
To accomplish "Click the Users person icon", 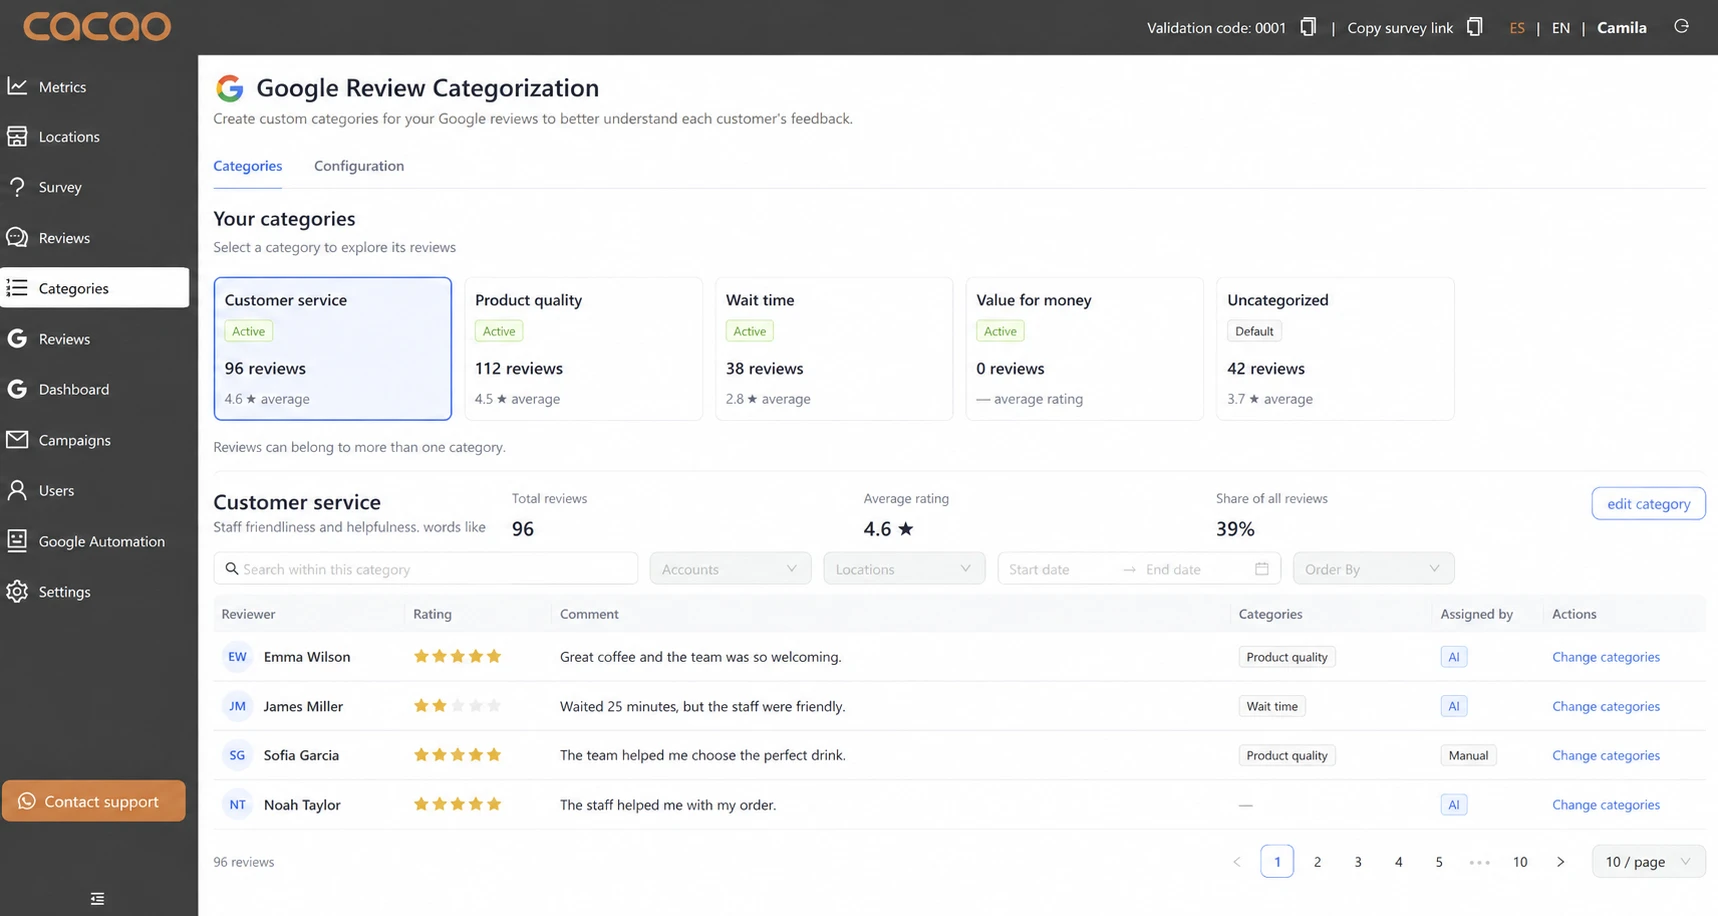I will (x=17, y=490).
